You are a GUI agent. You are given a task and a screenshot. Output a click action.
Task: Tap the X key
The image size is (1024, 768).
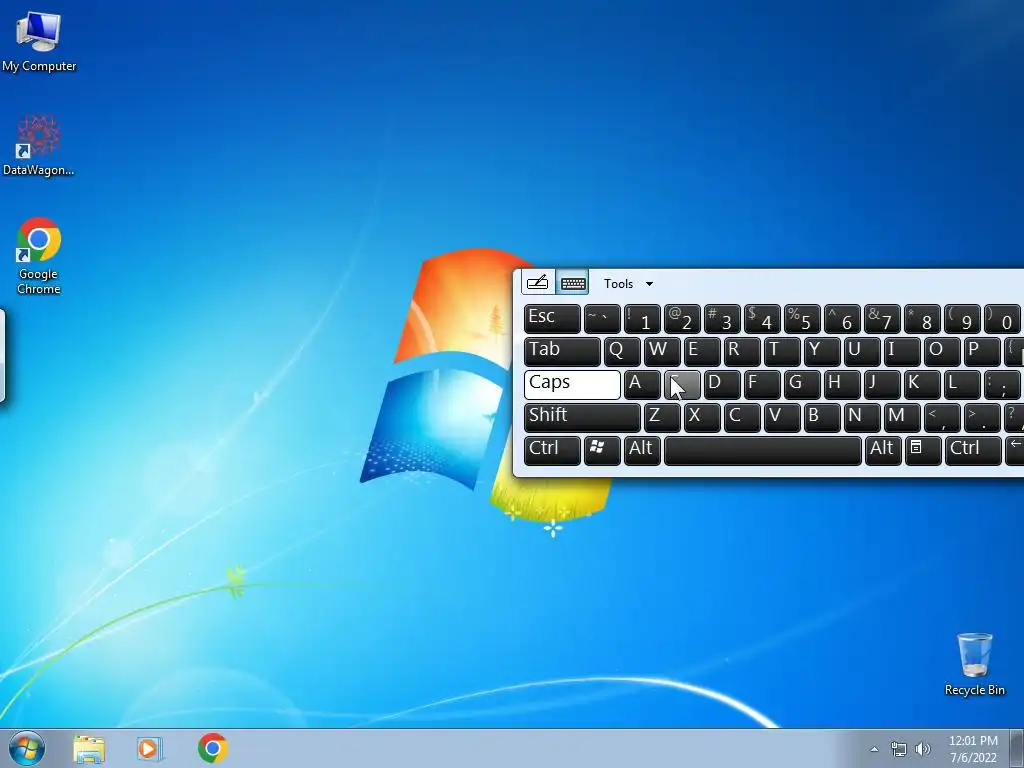pos(702,417)
